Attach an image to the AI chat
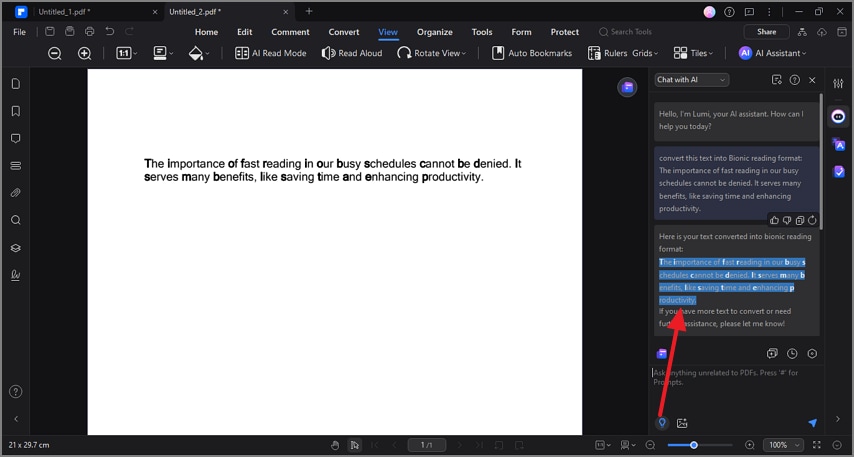854x457 pixels. [x=682, y=423]
